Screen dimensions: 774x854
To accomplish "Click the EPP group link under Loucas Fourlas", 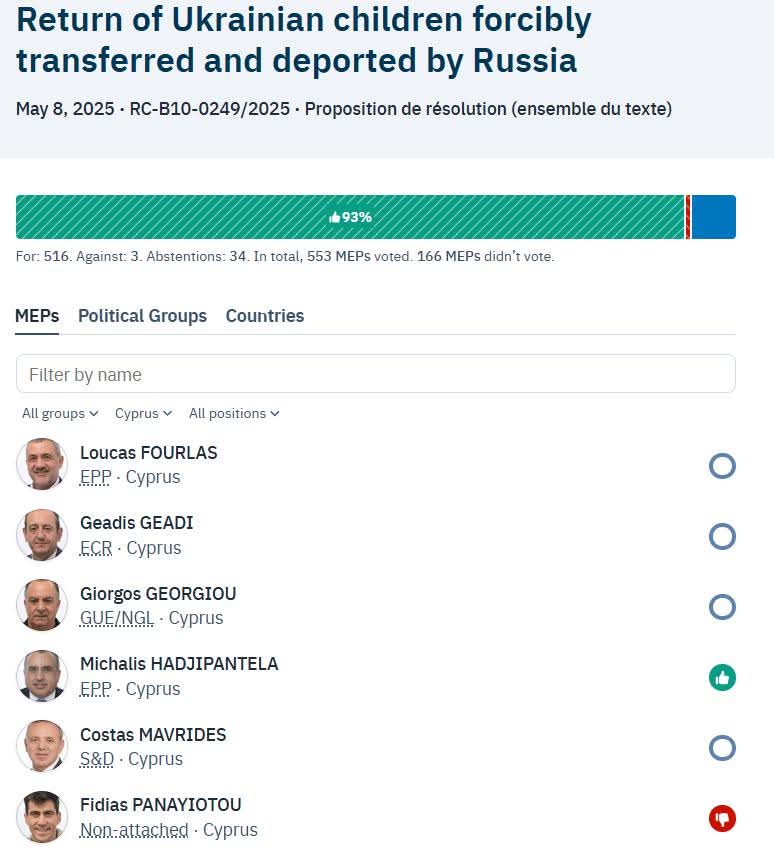I will click(x=95, y=477).
